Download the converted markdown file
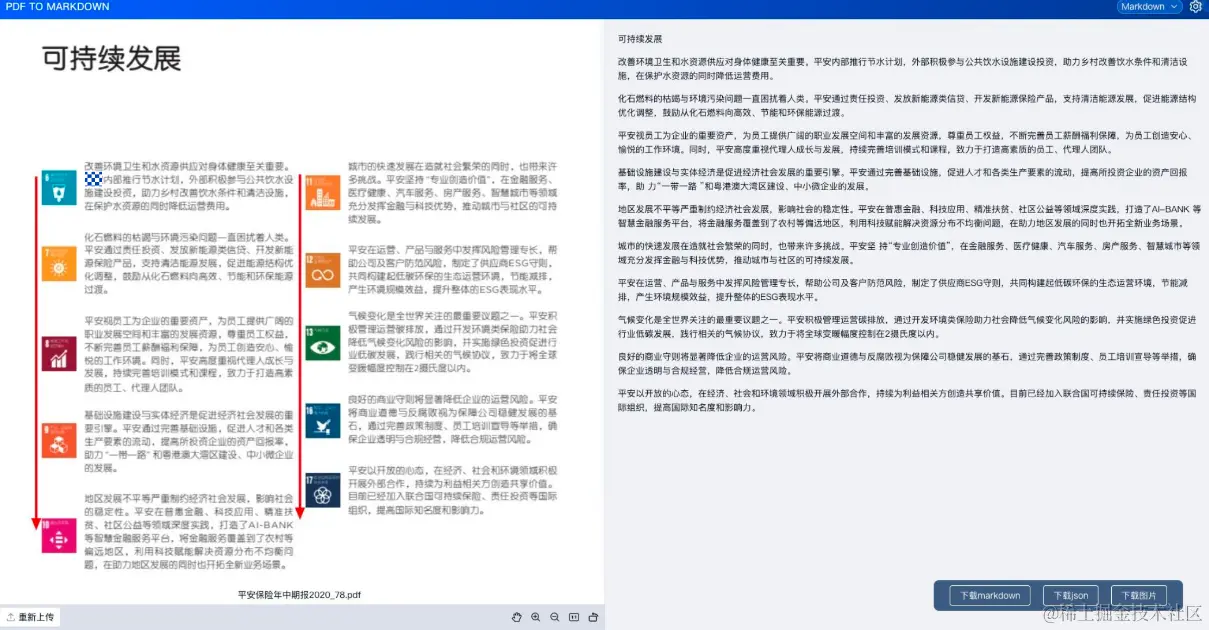 coord(987,595)
